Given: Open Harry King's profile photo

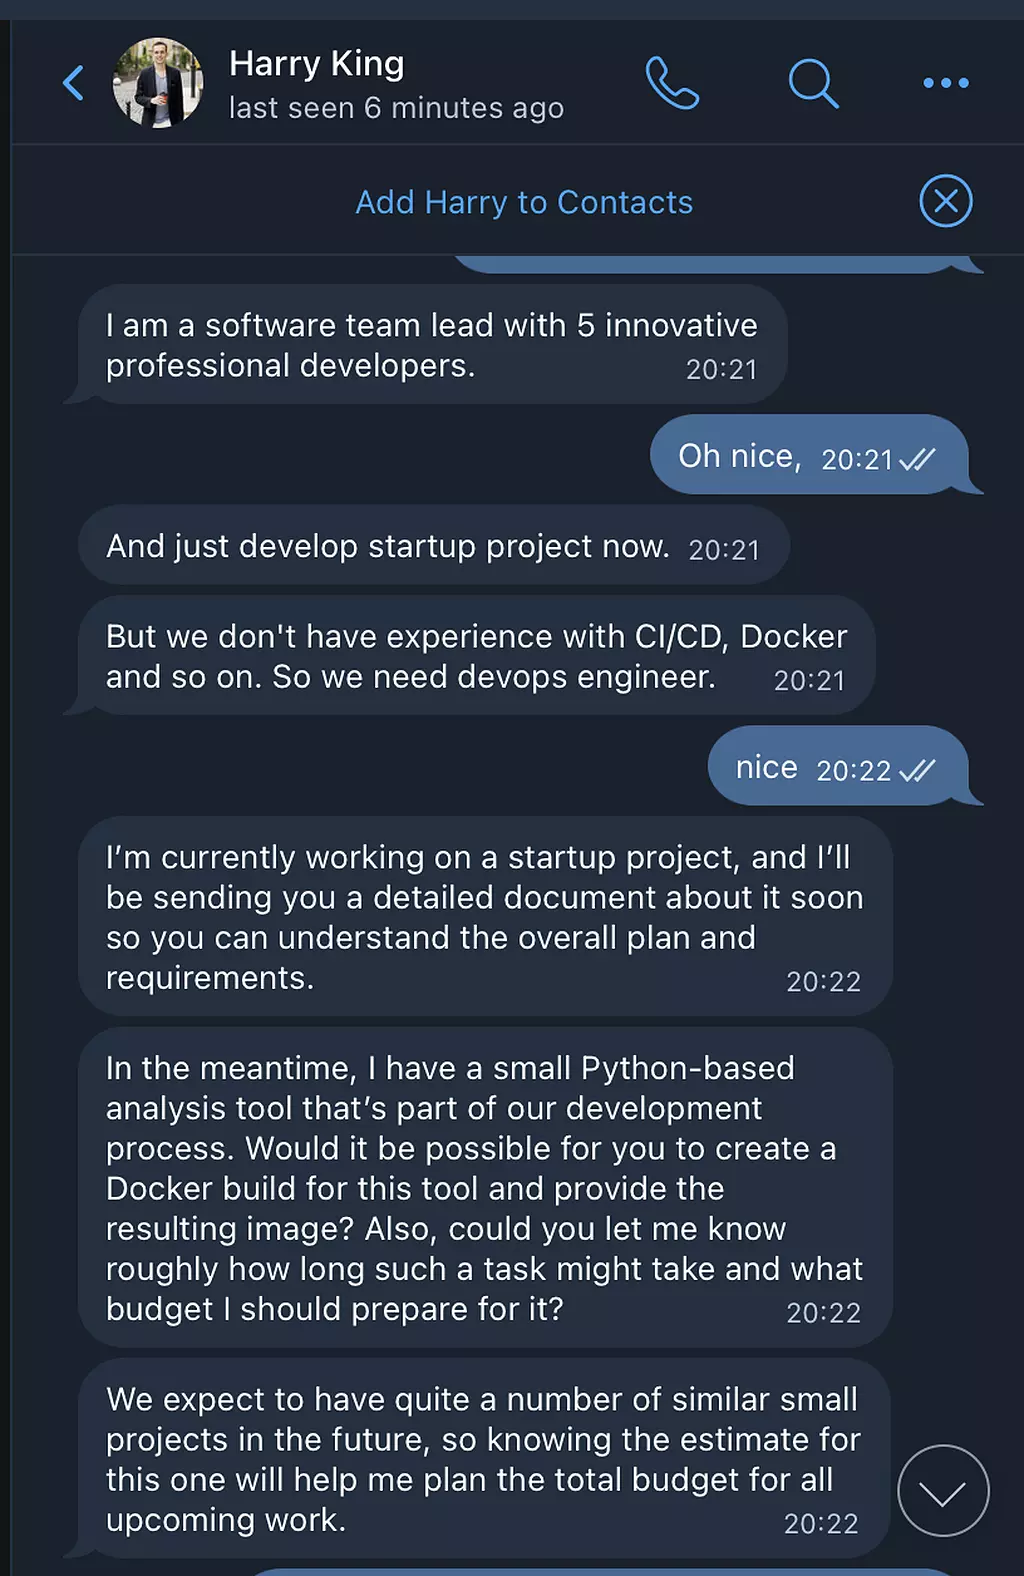Looking at the screenshot, I should pyautogui.click(x=158, y=83).
